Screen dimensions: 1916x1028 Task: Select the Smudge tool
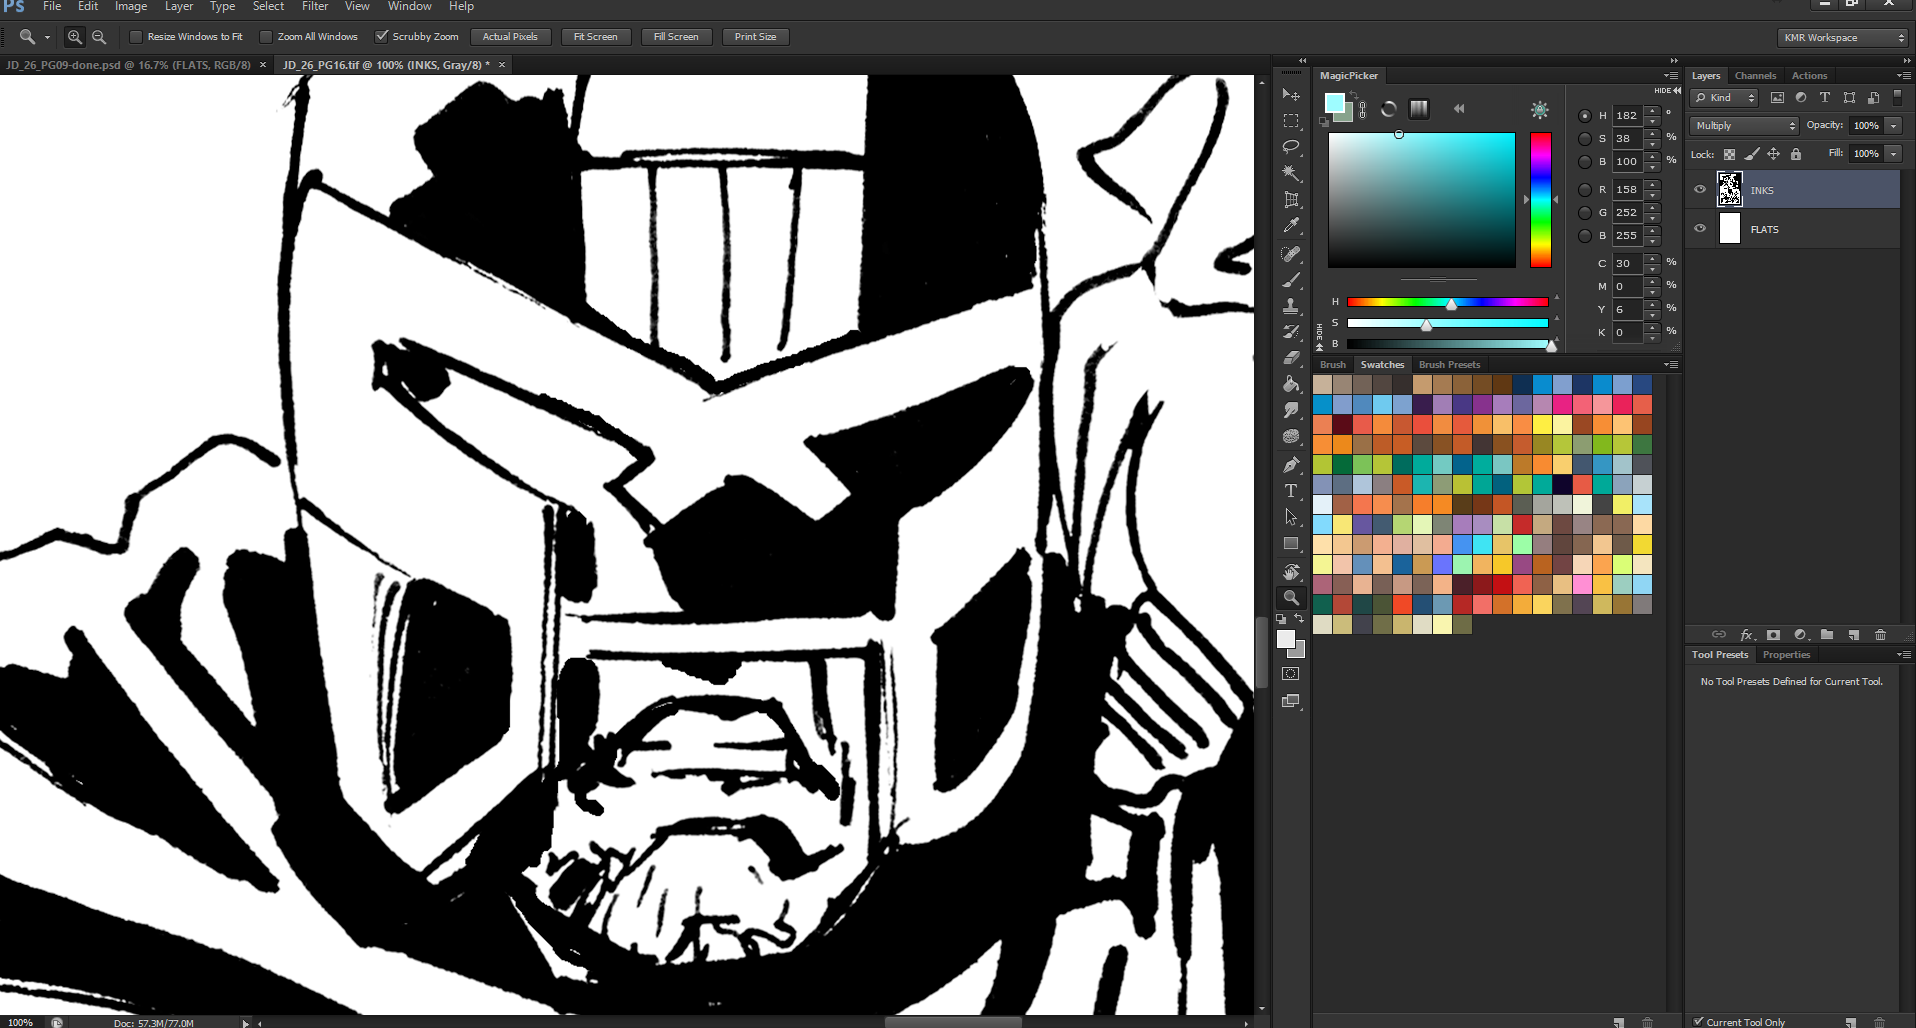coord(1291,410)
